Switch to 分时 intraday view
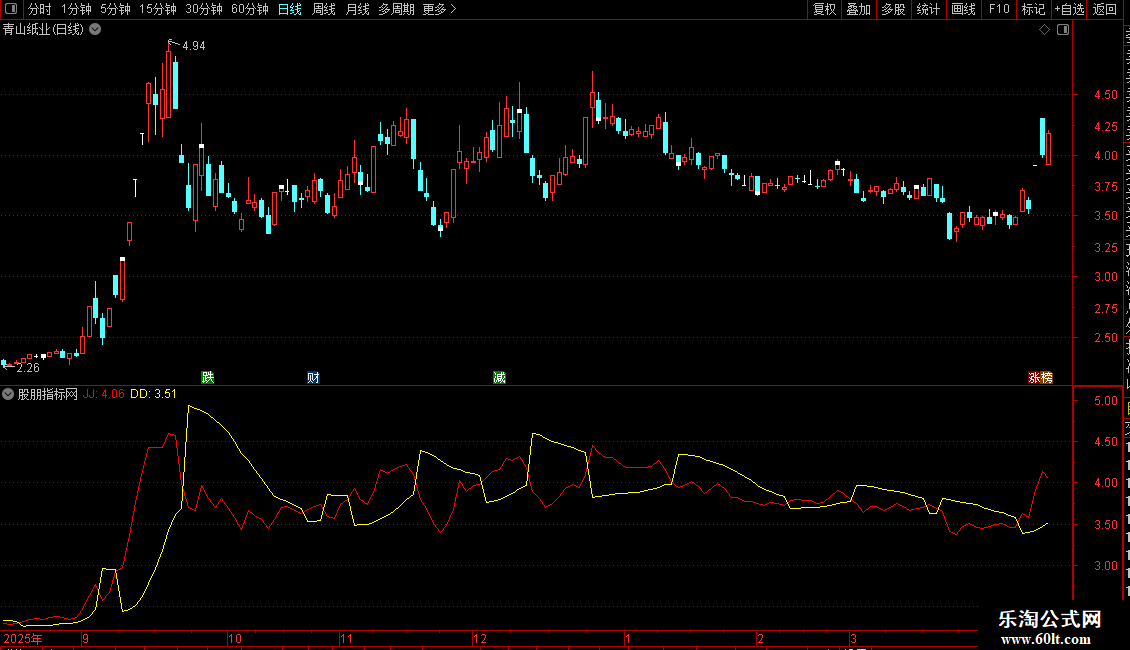Screen dimensions: 1130x650 click(40, 9)
